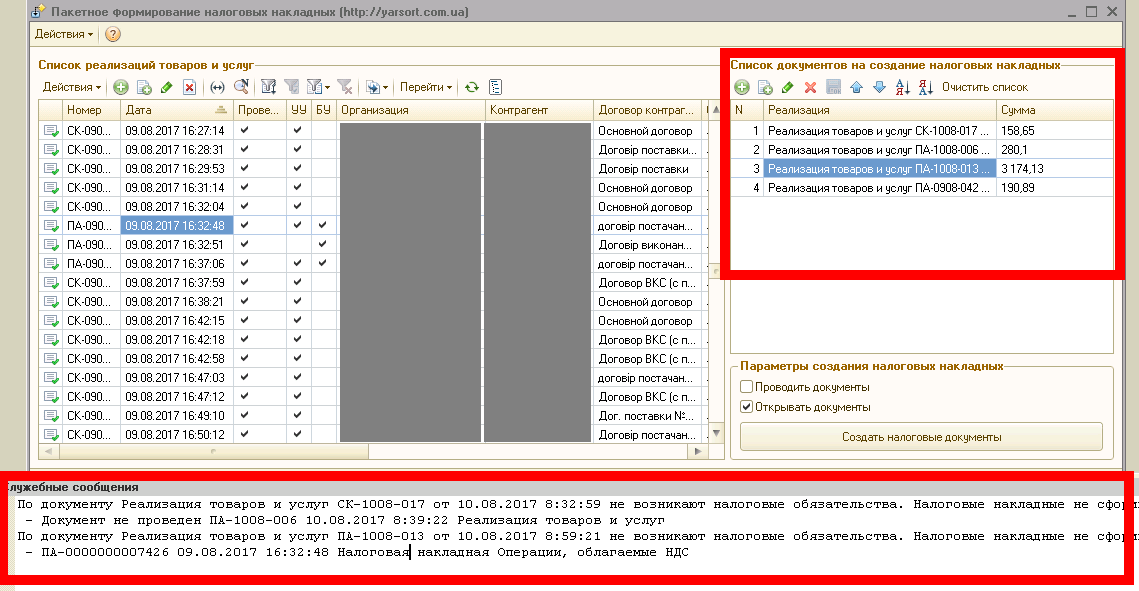Click the sum value 3 174,13
Viewport: 1139px width, 591px height.
click(1023, 168)
